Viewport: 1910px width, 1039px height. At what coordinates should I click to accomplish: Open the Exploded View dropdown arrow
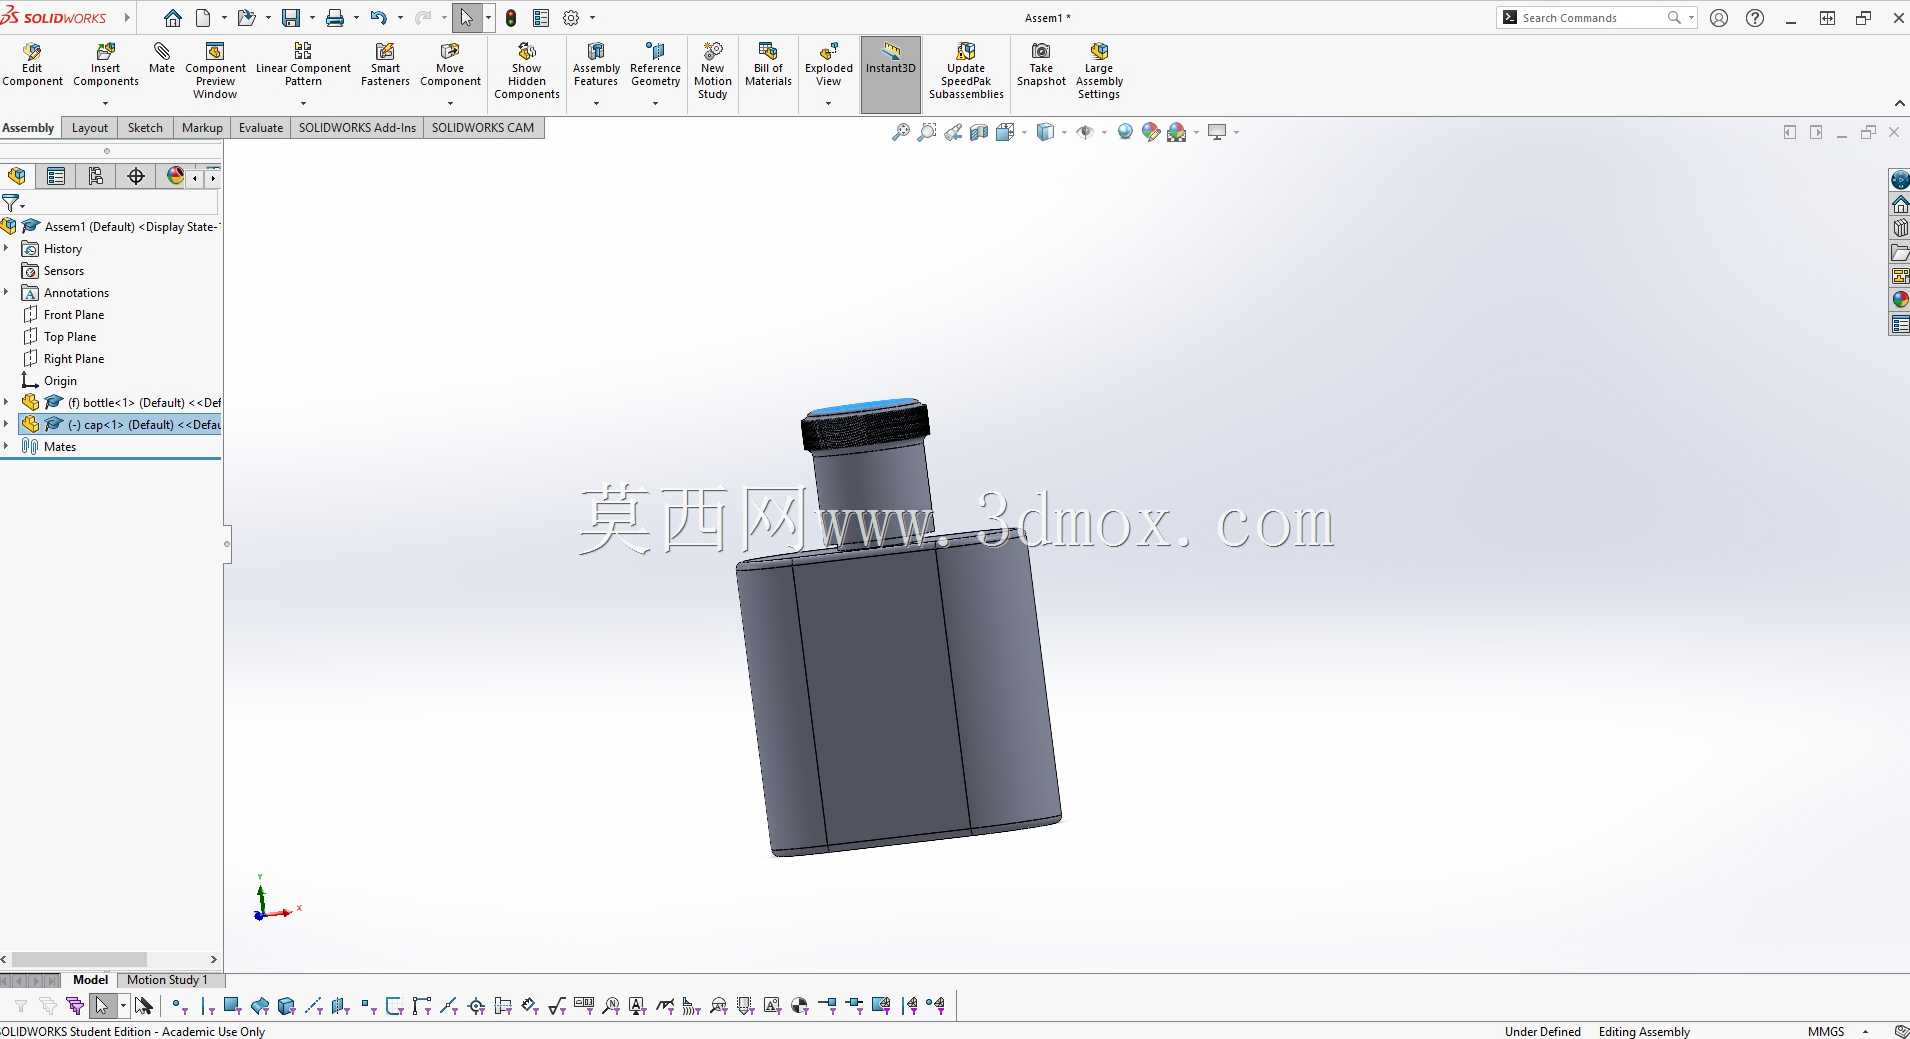pyautogui.click(x=828, y=104)
